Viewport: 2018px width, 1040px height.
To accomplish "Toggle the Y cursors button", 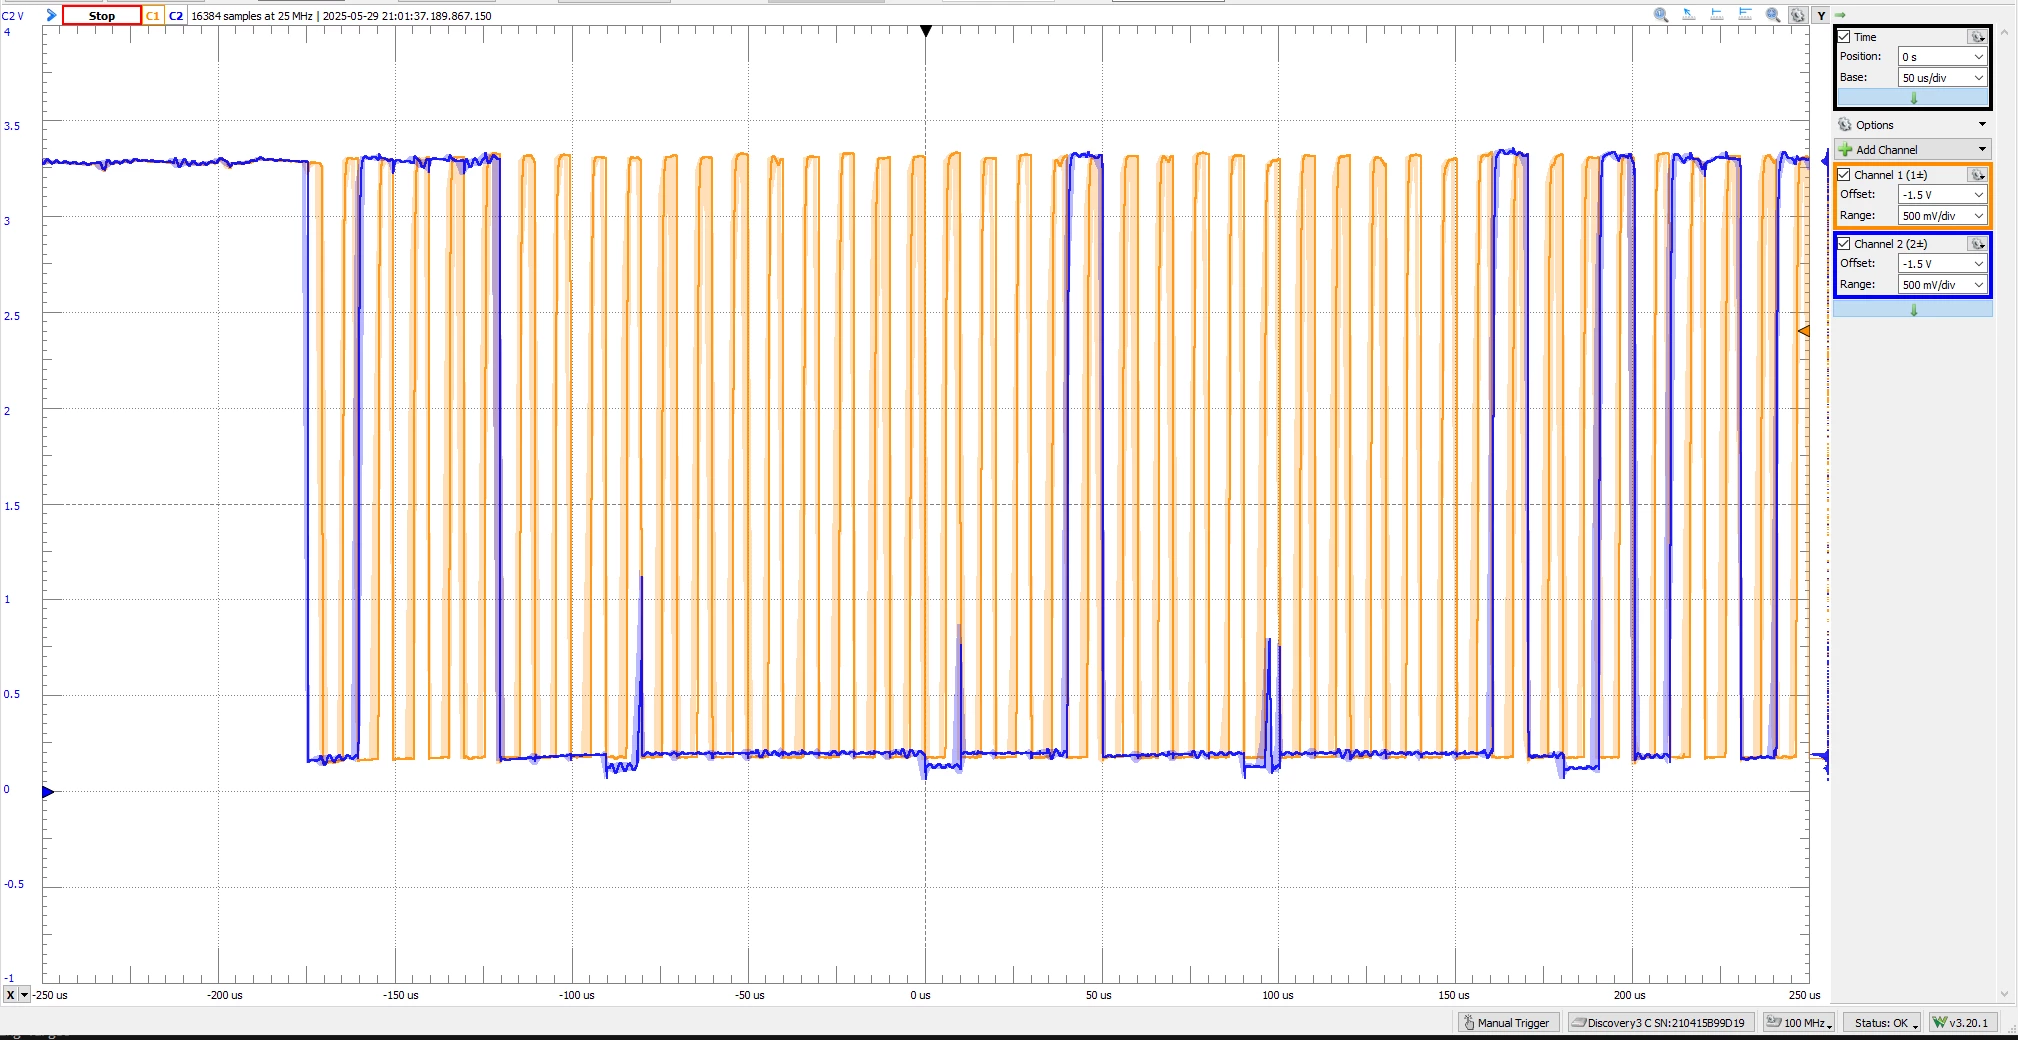I will tap(1821, 15).
